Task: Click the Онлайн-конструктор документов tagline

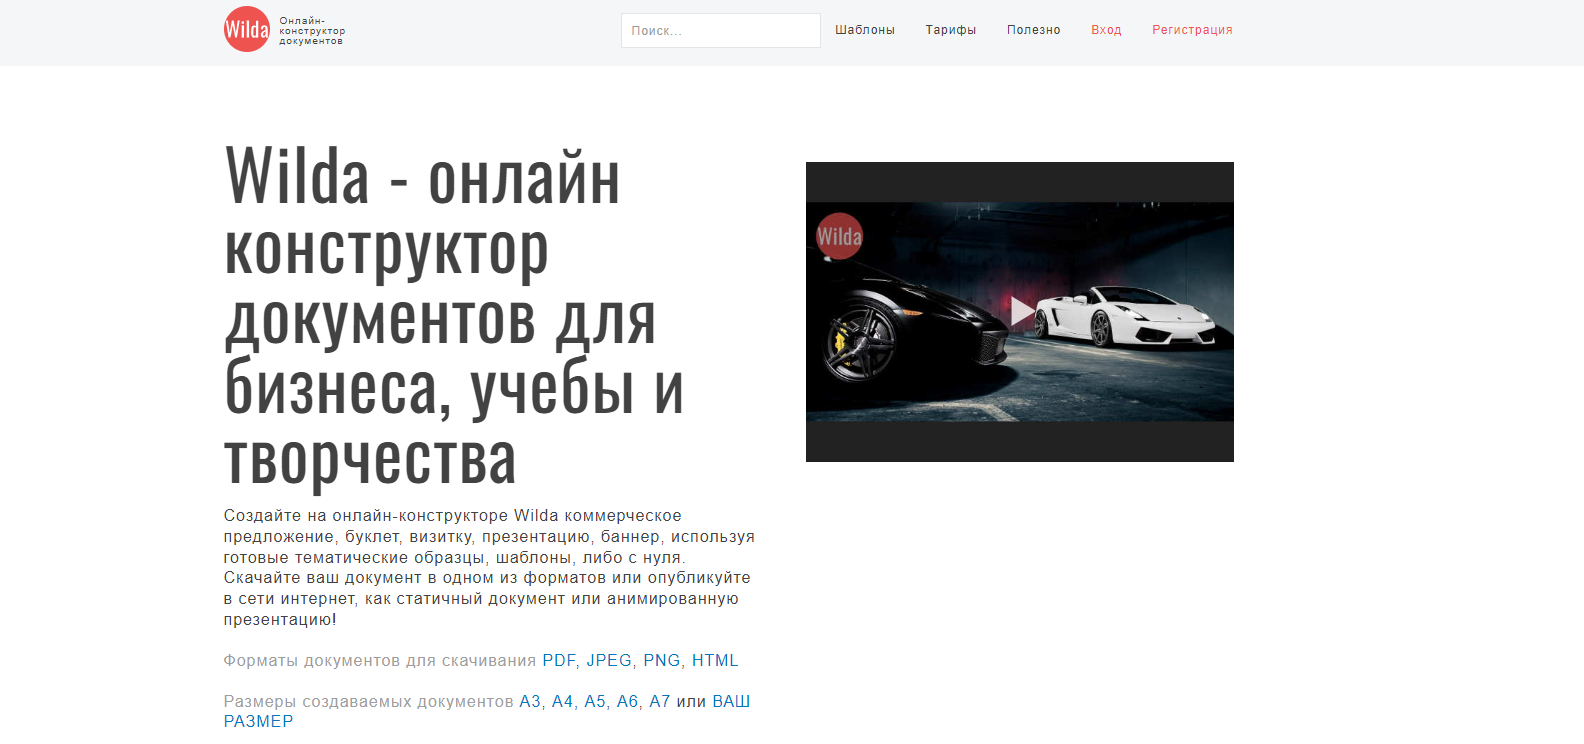Action: tap(312, 30)
